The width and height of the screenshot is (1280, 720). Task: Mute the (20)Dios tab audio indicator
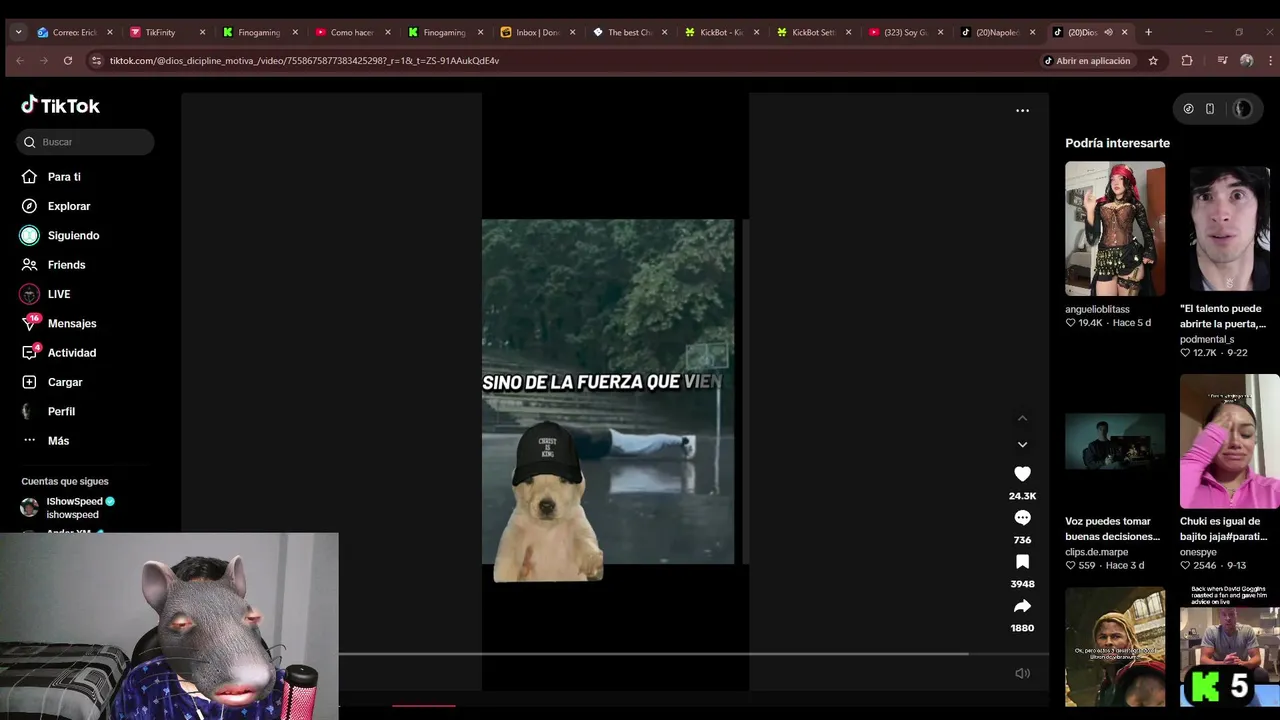(x=1108, y=32)
